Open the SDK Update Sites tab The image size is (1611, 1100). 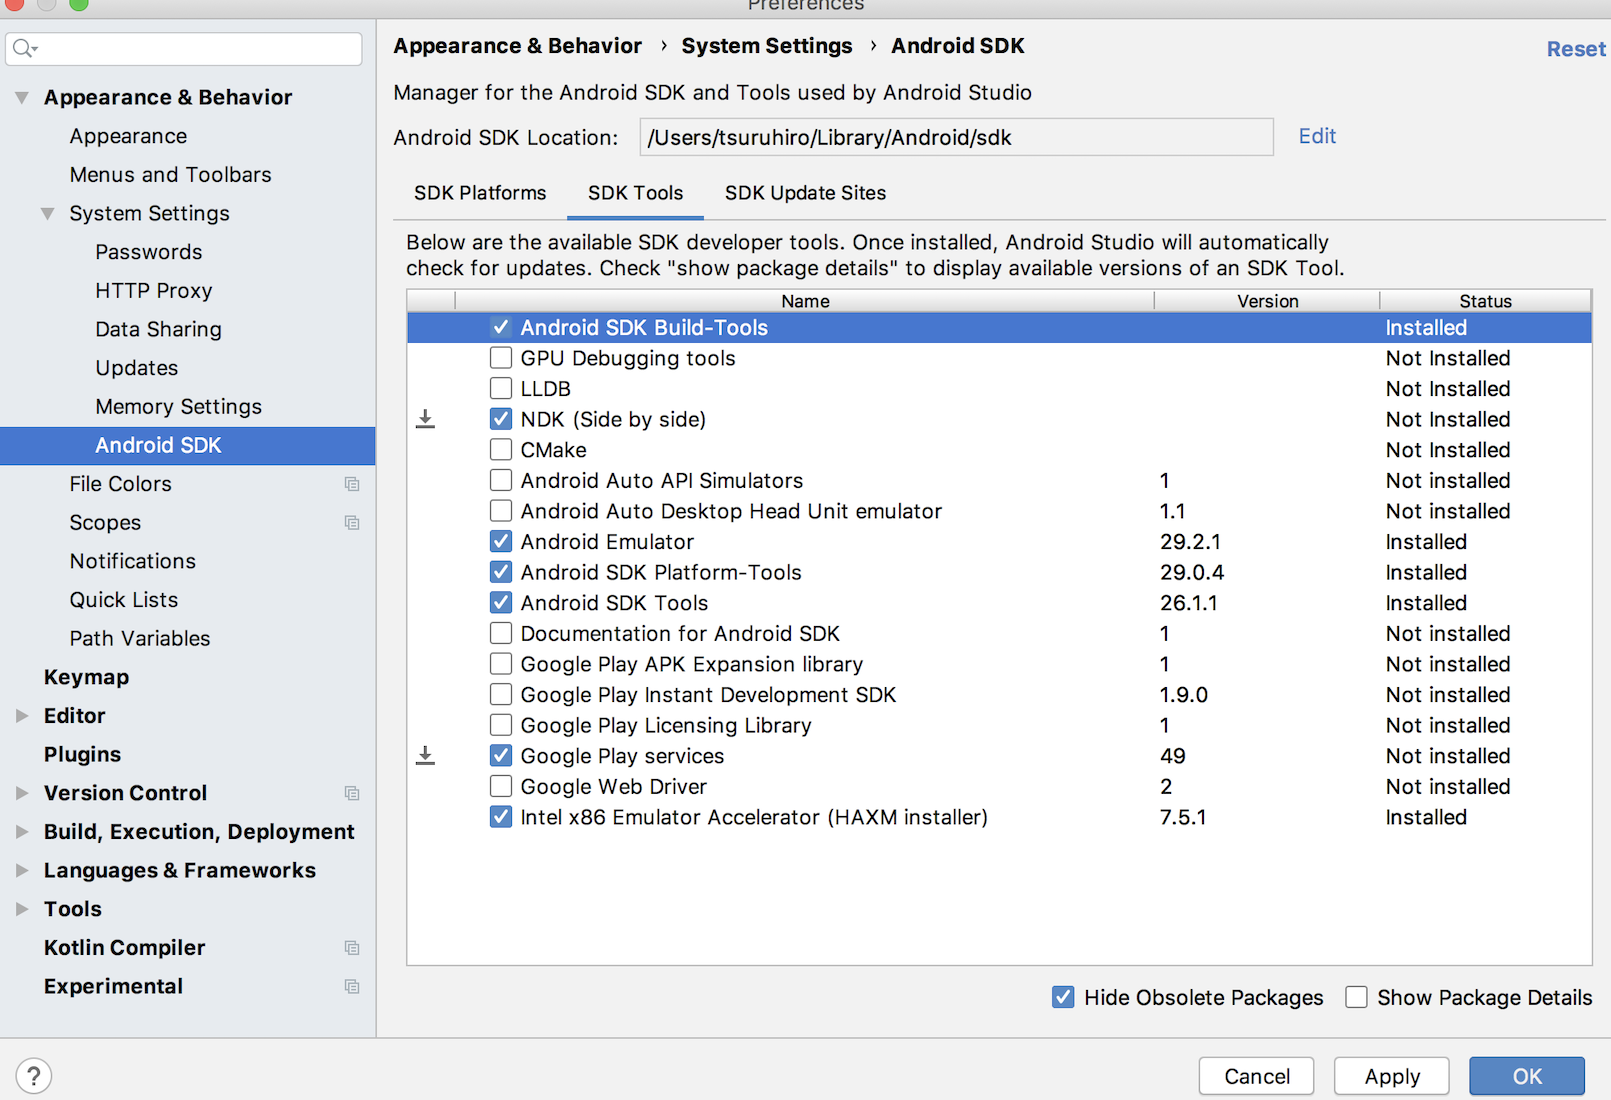[x=805, y=193]
